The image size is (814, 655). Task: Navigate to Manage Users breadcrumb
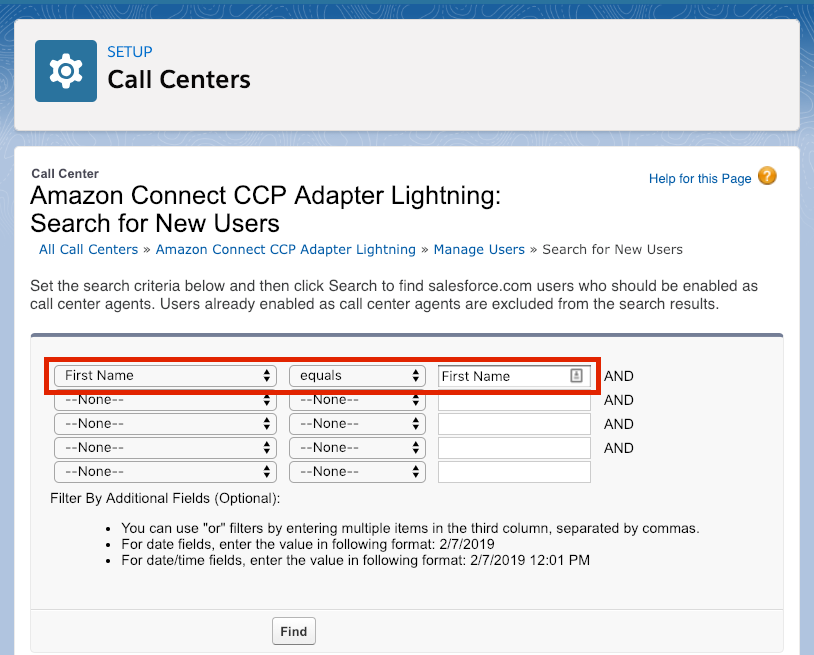pyautogui.click(x=479, y=250)
